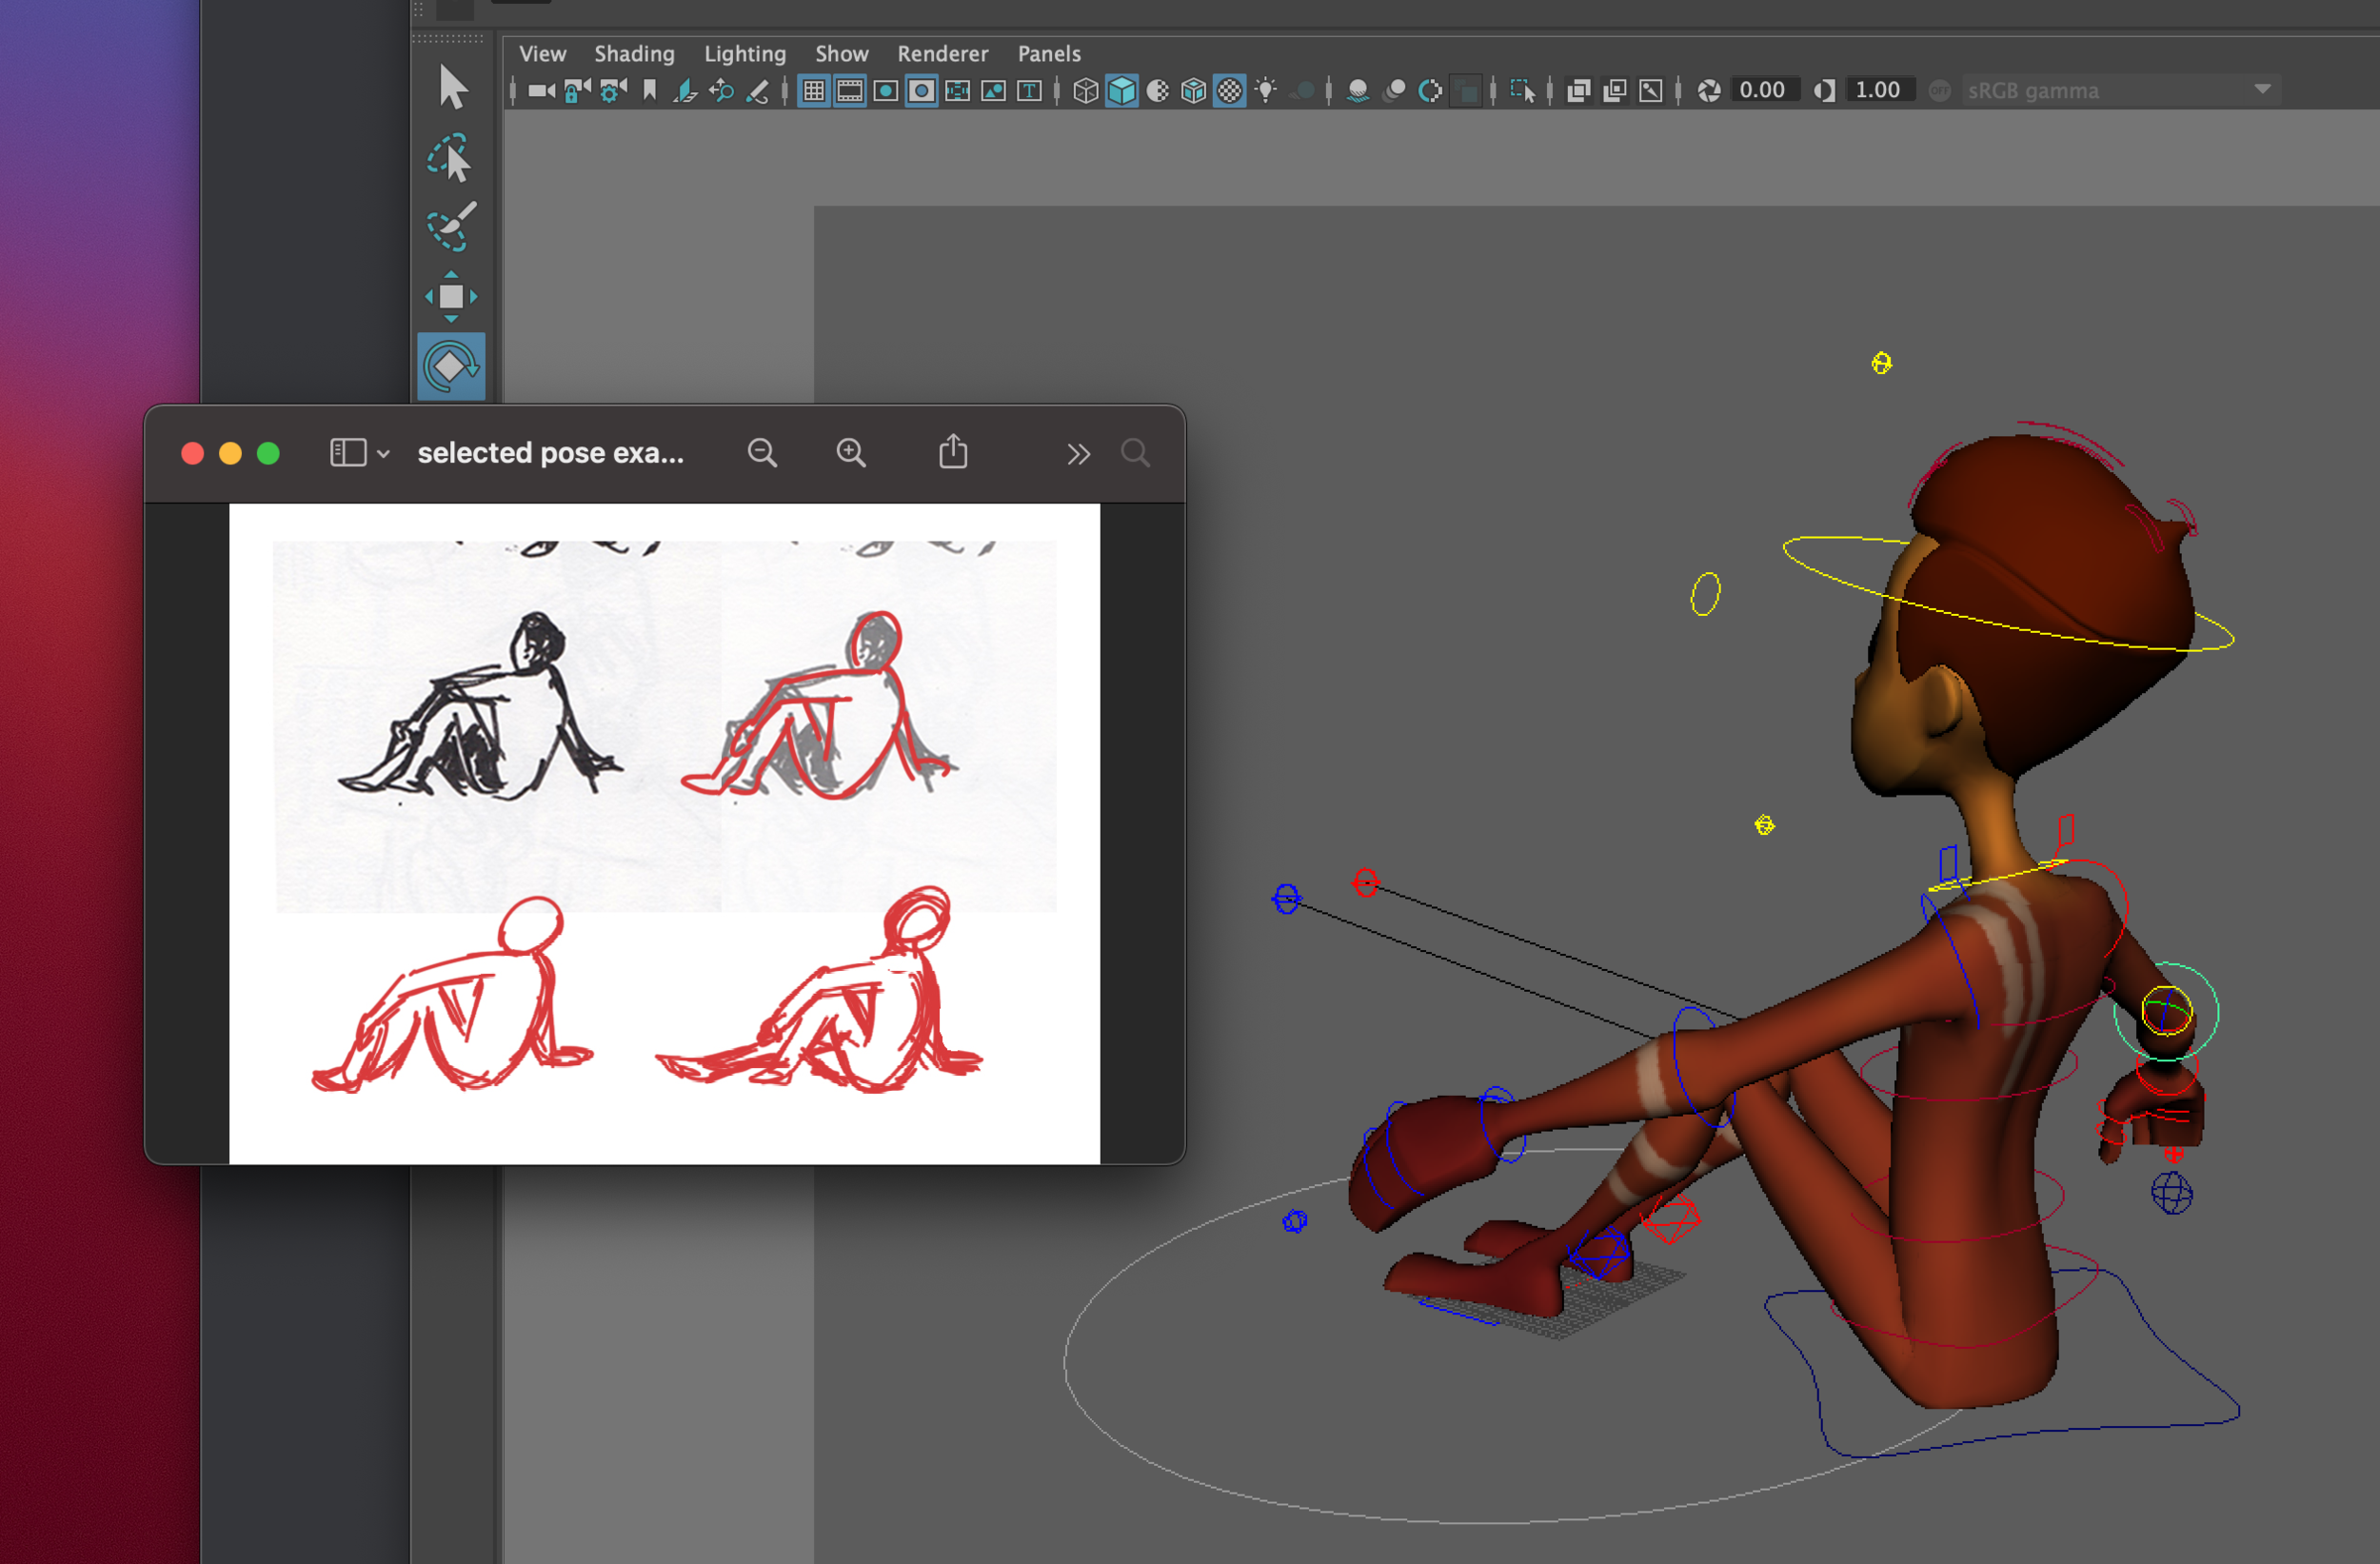Enable use all lights bulb
The image size is (2380, 1564).
(1266, 91)
